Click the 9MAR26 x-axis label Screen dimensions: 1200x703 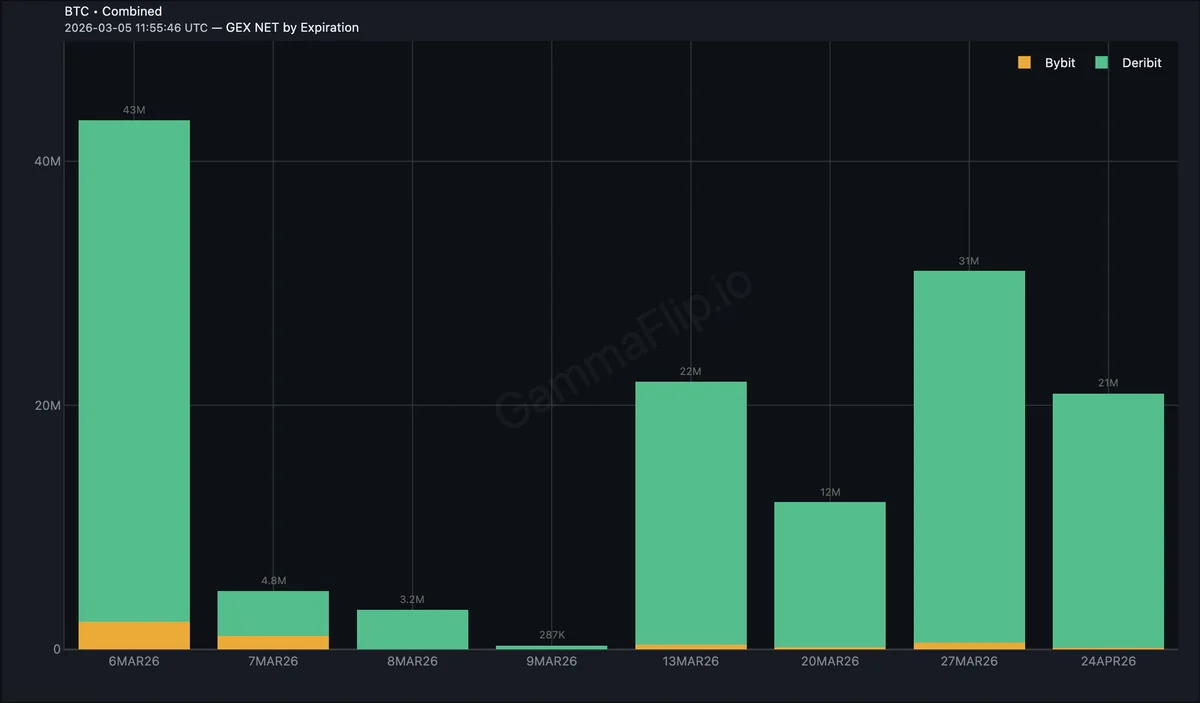(552, 662)
